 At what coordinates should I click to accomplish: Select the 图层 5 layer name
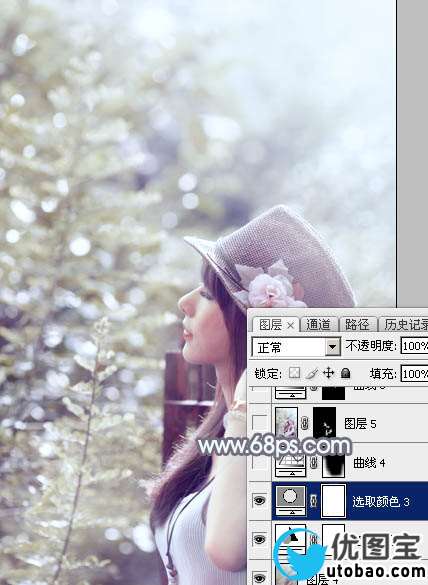[360, 423]
